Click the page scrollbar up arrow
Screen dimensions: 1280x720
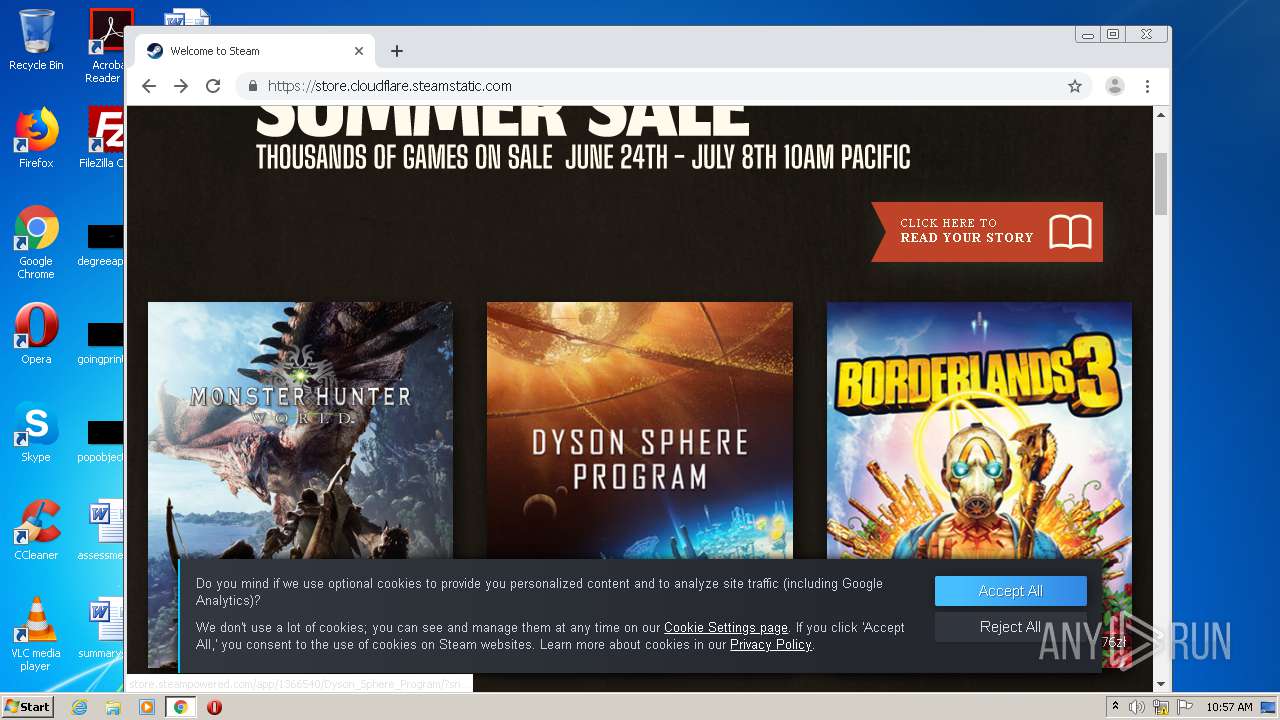pos(1161,115)
